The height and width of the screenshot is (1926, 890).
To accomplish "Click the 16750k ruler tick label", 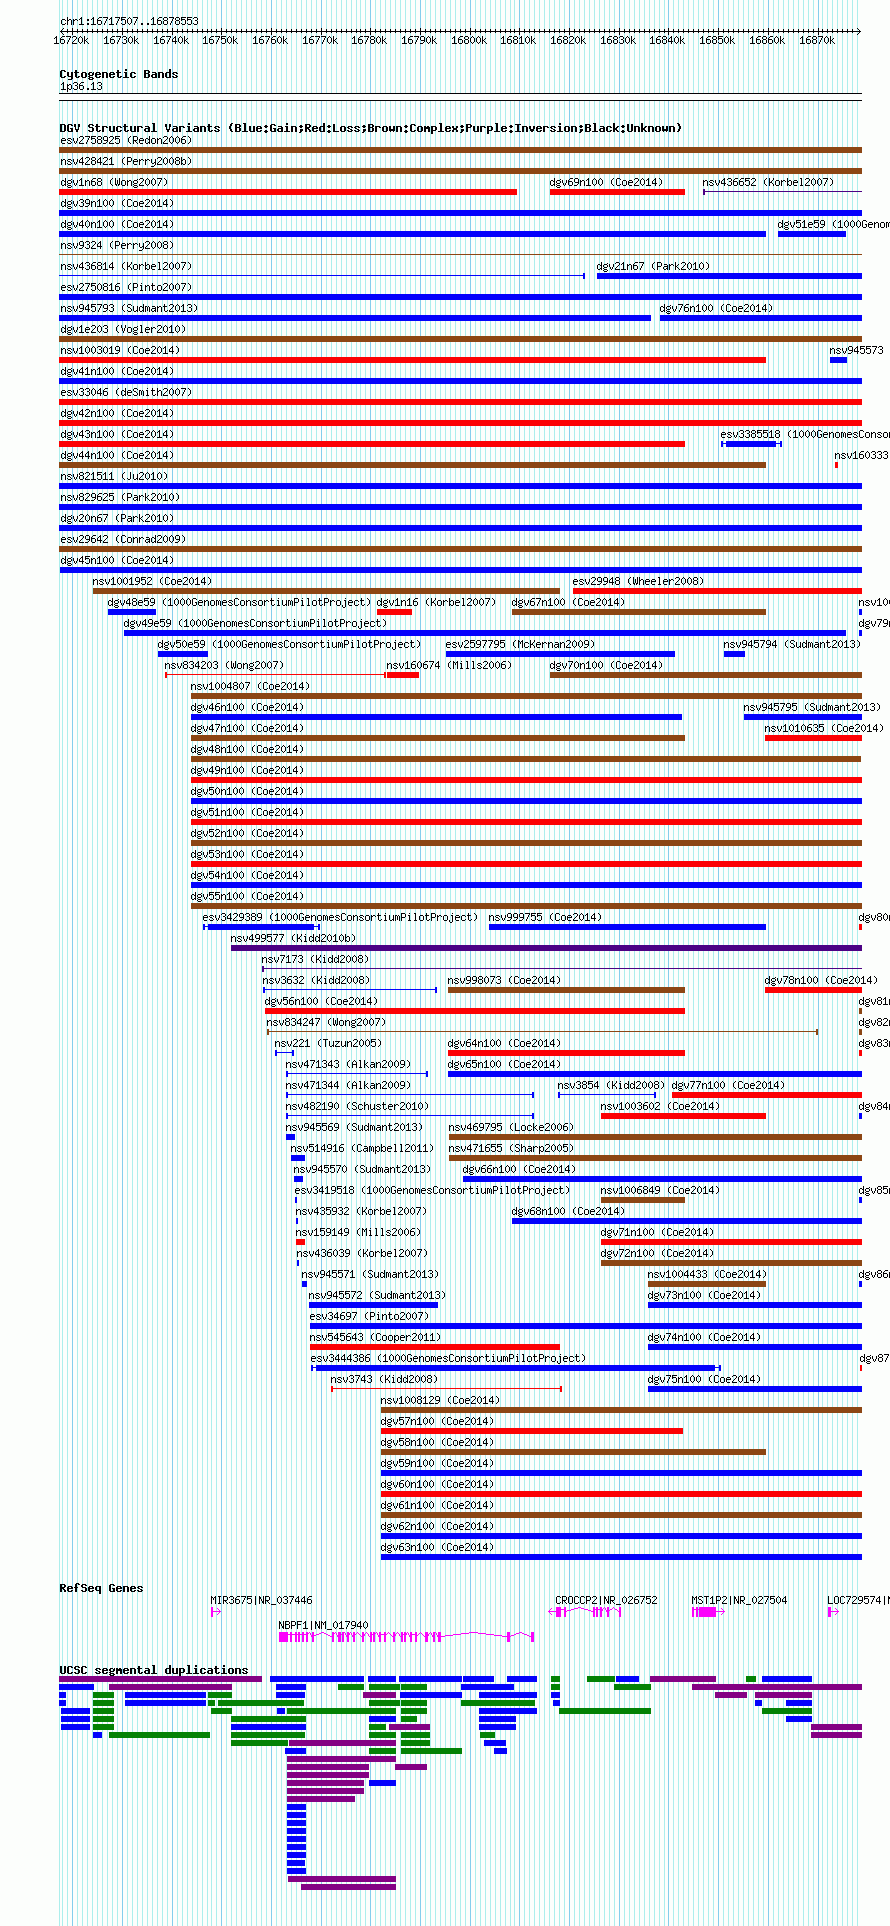I will pos(220,40).
